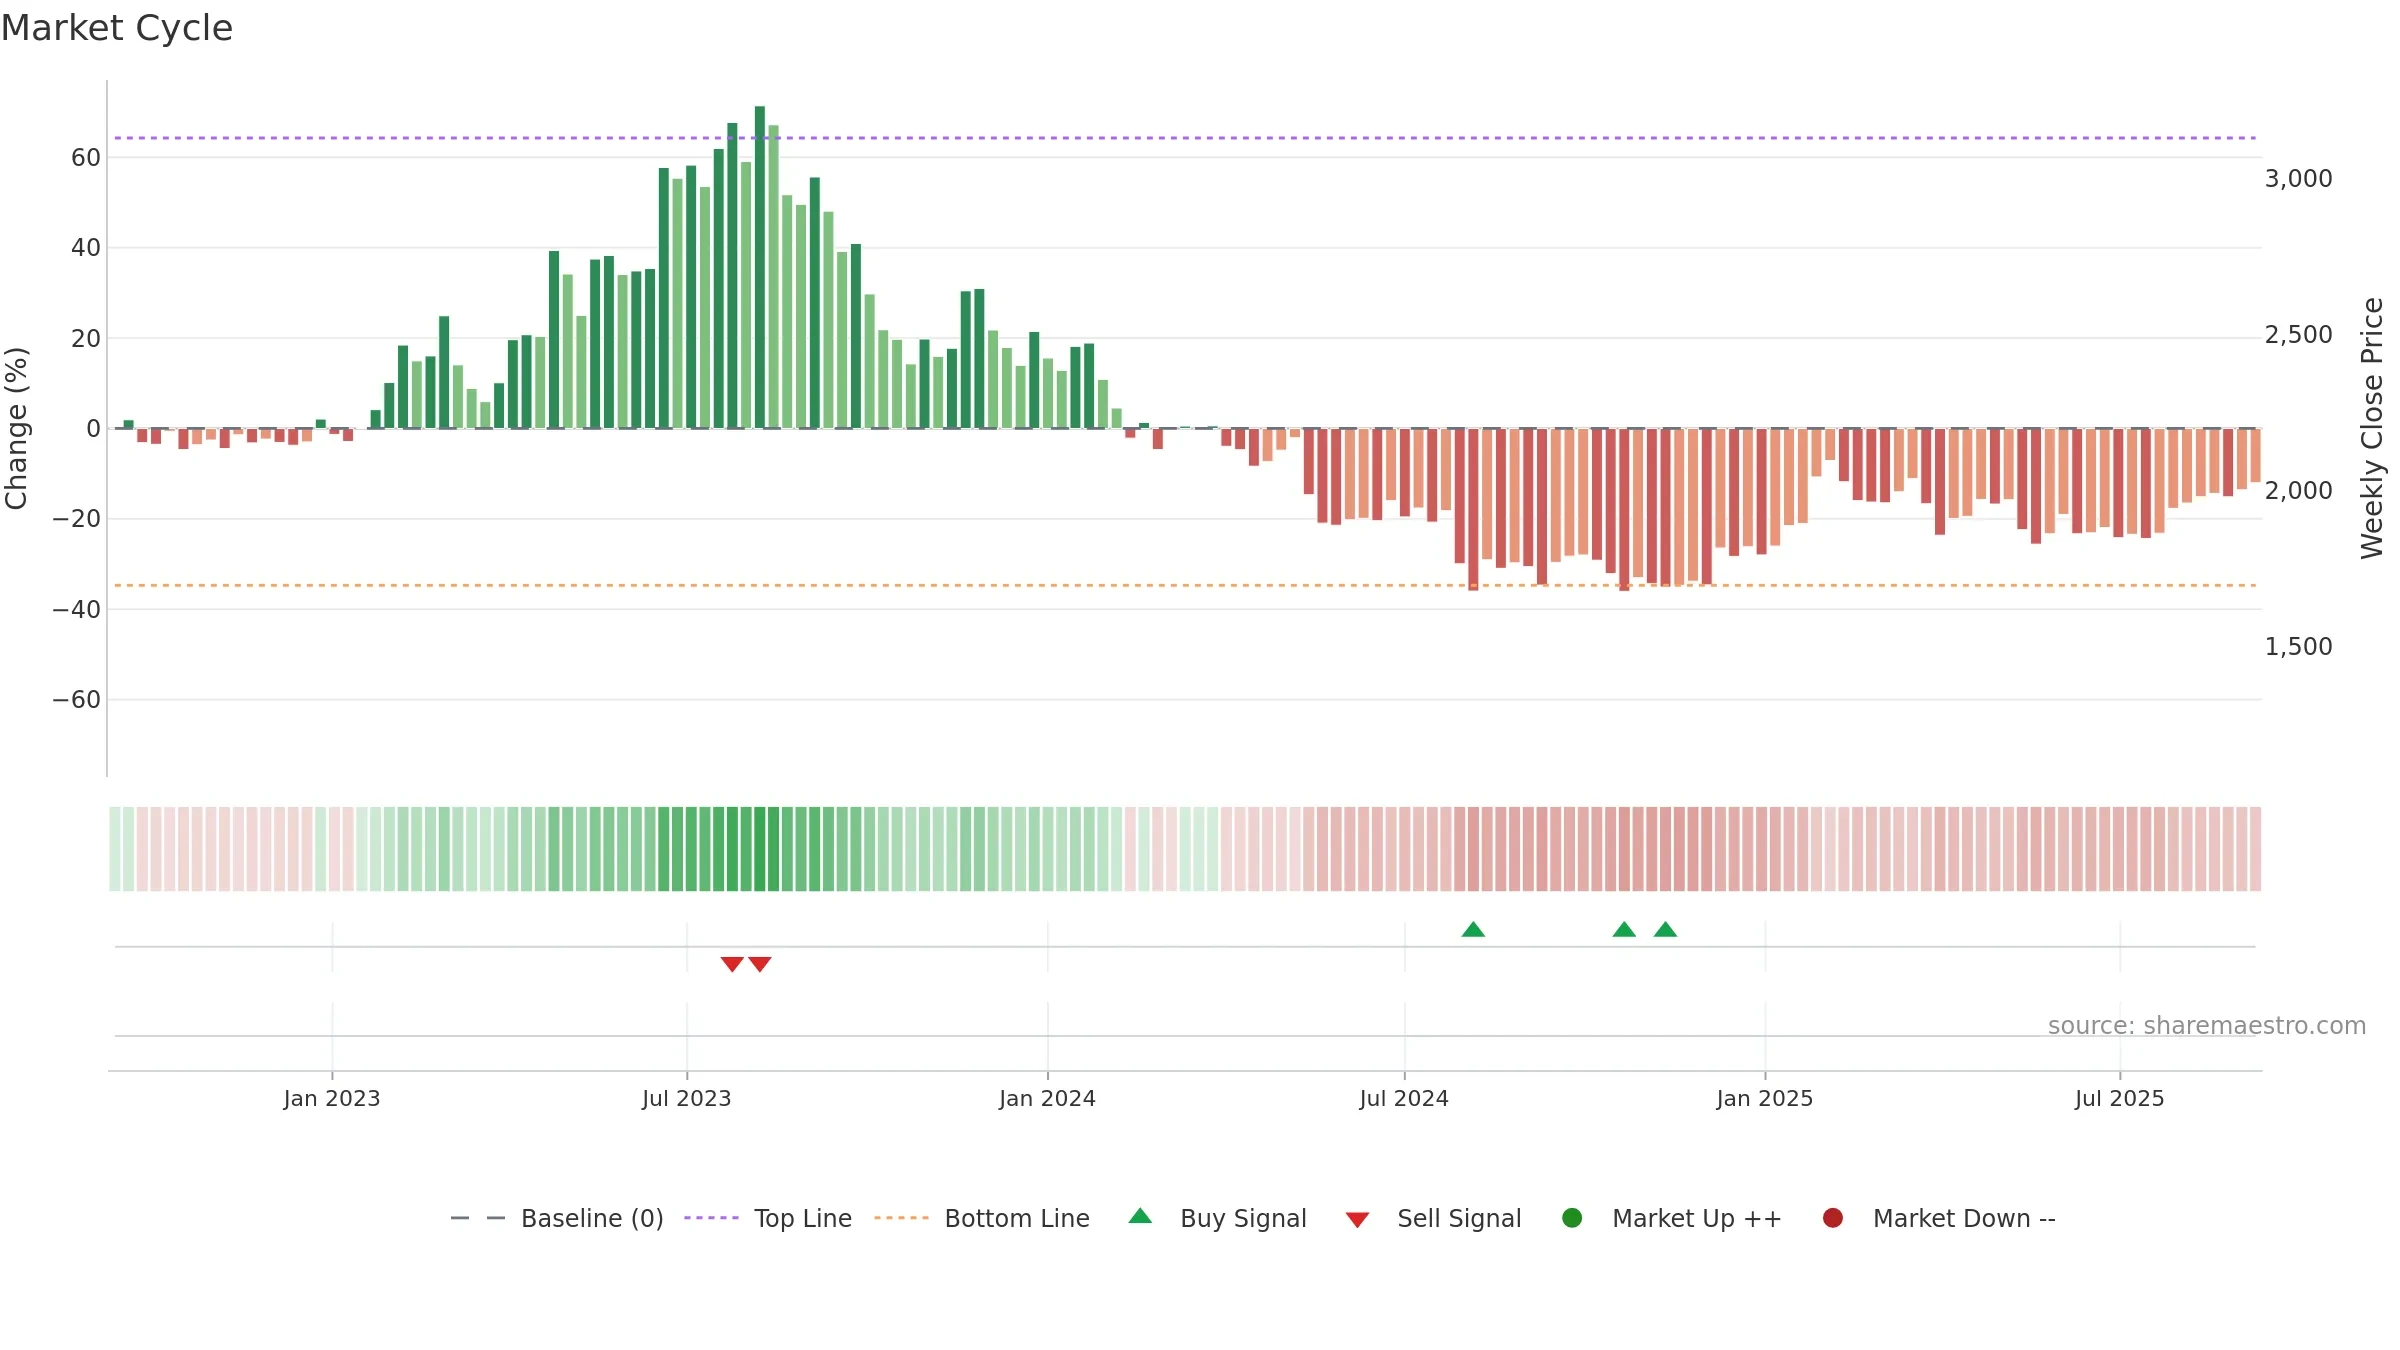2400x1350 pixels.
Task: Click the Market Cycle chart title
Action: pos(117,28)
